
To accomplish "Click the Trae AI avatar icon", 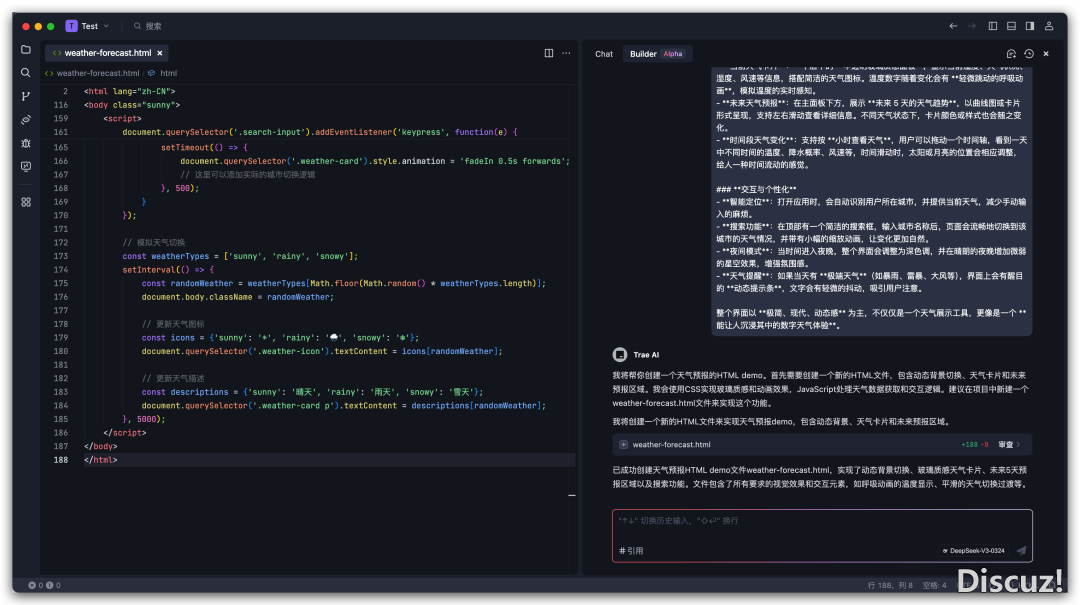I will click(x=620, y=355).
